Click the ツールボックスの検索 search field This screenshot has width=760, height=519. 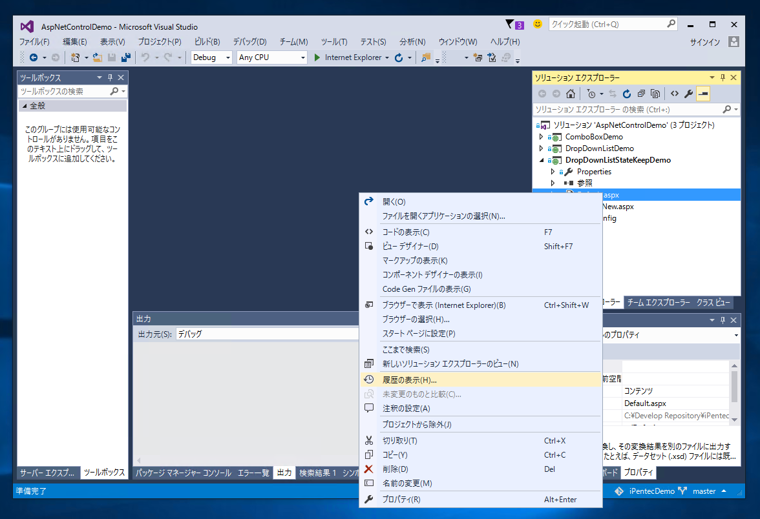pyautogui.click(x=72, y=91)
